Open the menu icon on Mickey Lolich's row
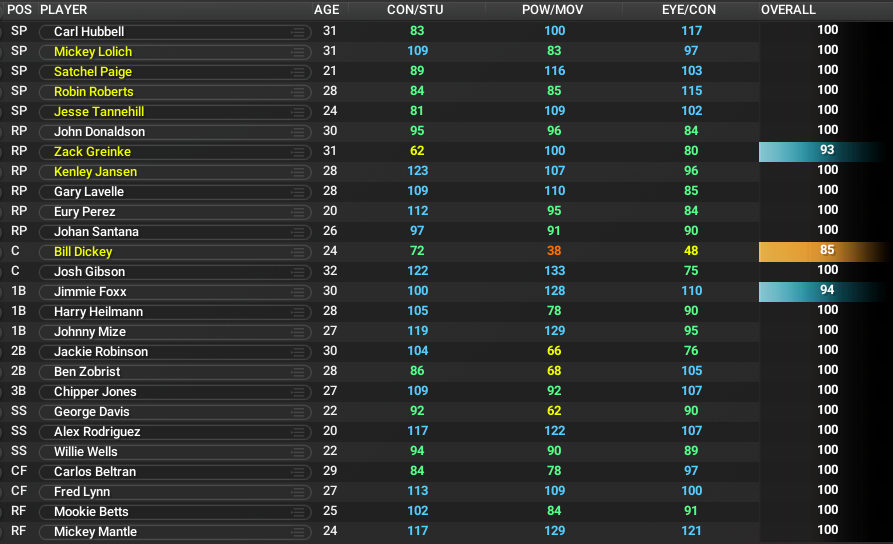The width and height of the screenshot is (893, 544). pos(298,52)
